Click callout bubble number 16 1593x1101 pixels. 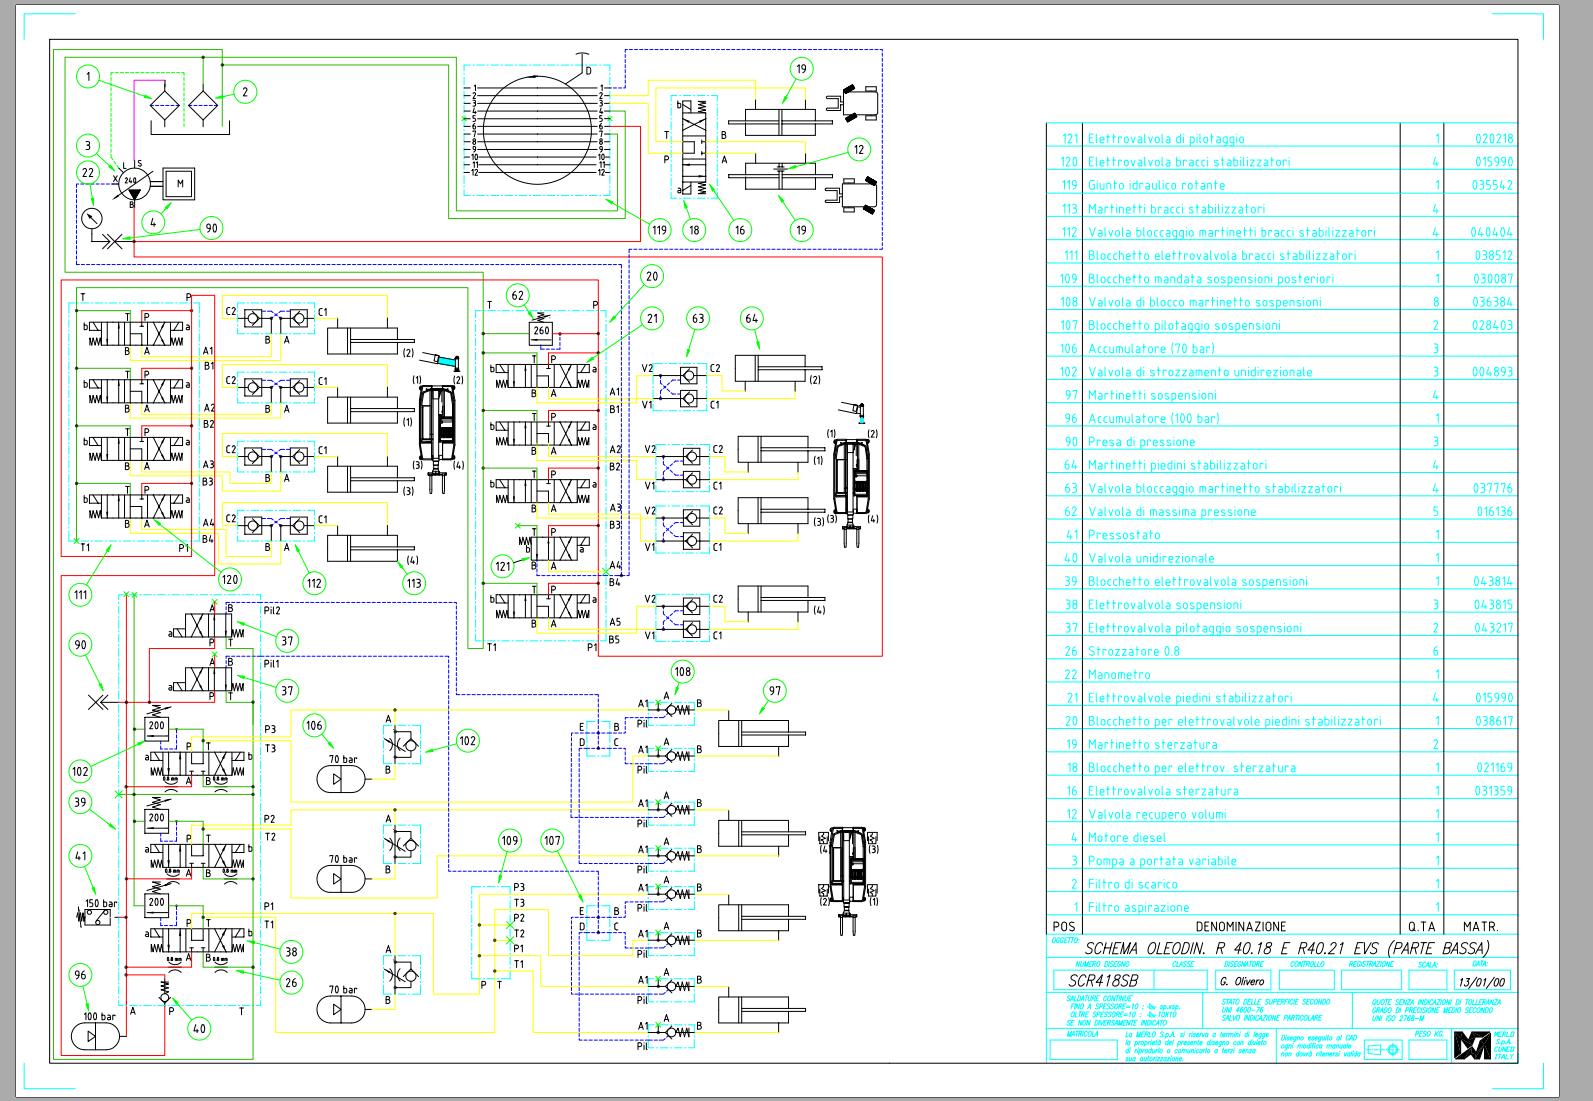pos(739,229)
